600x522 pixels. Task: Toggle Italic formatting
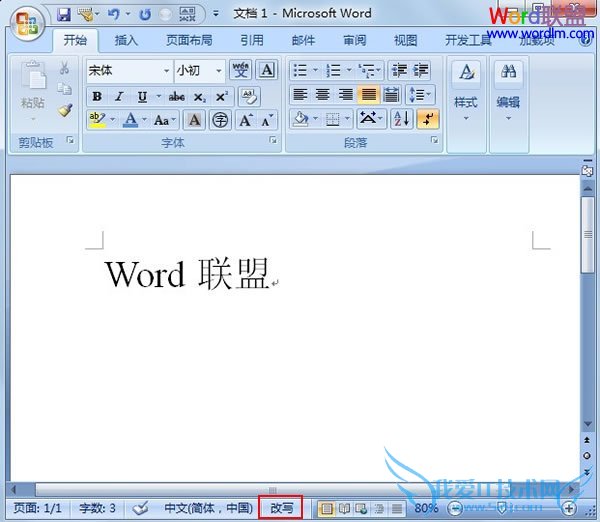[x=119, y=96]
